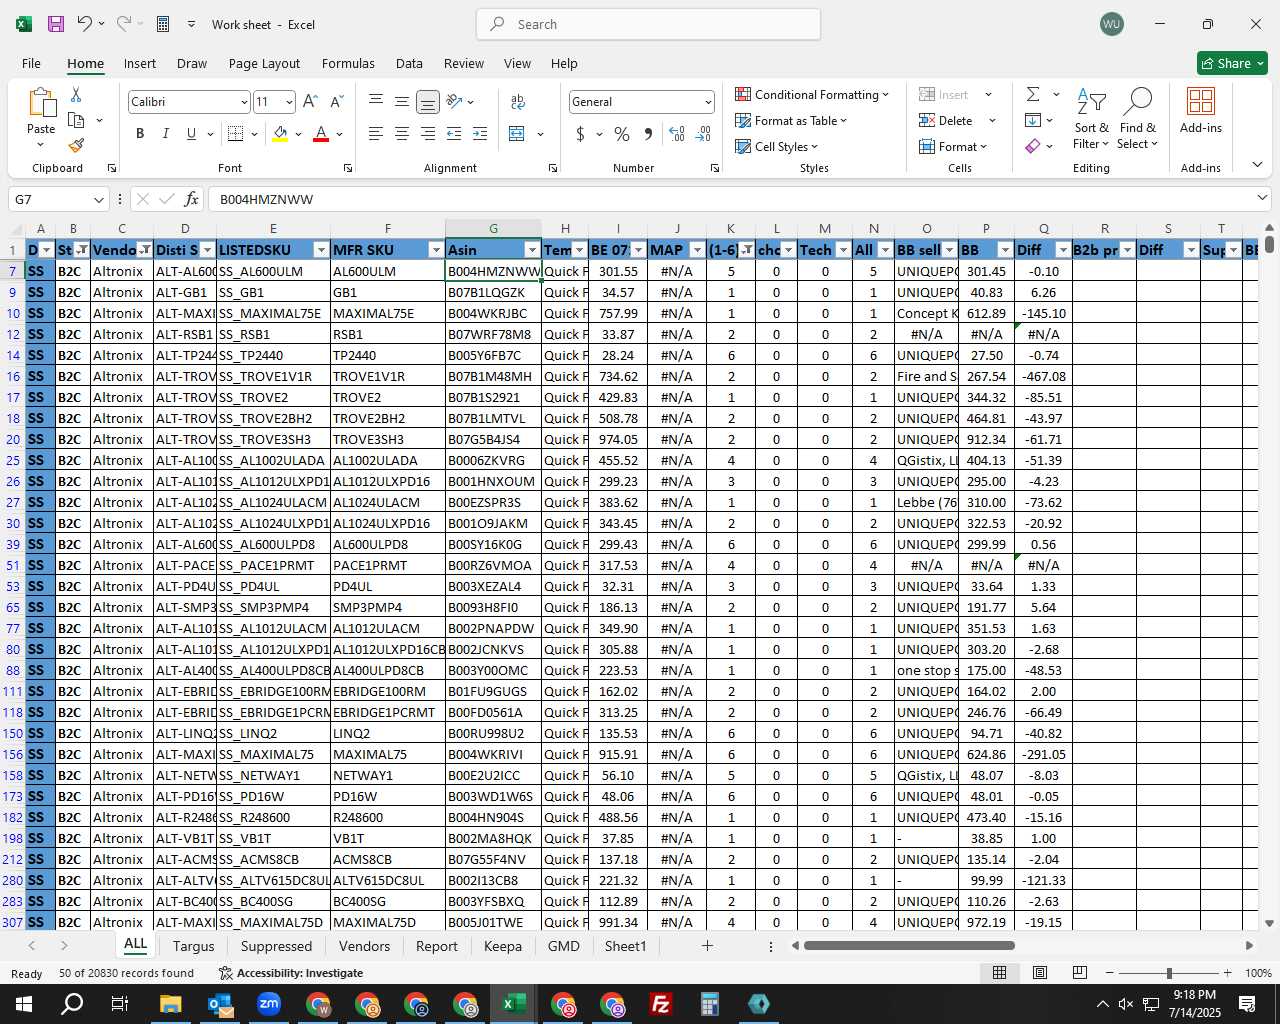Click the Decrease Decimal icon
The width and height of the screenshot is (1280, 1024).
[703, 134]
